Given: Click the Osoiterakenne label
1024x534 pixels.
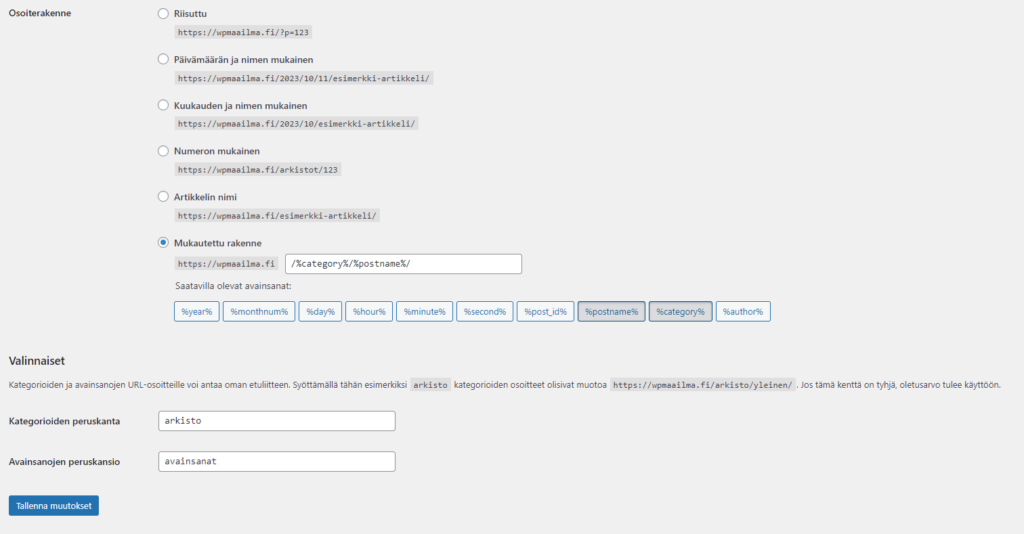Looking at the screenshot, I should (x=40, y=13).
